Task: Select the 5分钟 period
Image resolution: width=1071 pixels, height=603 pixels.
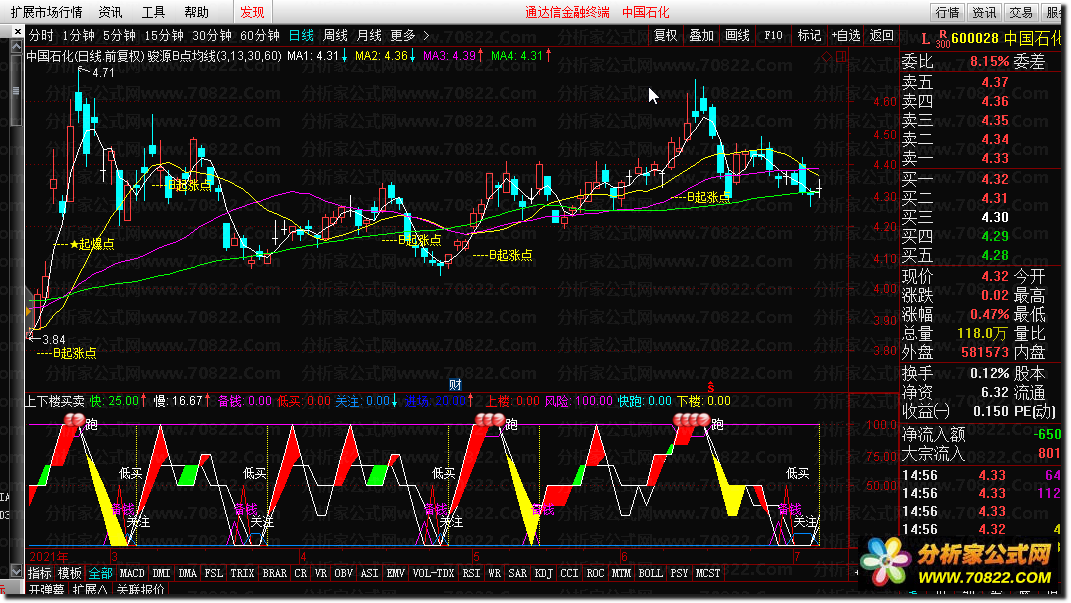Action: [119, 36]
